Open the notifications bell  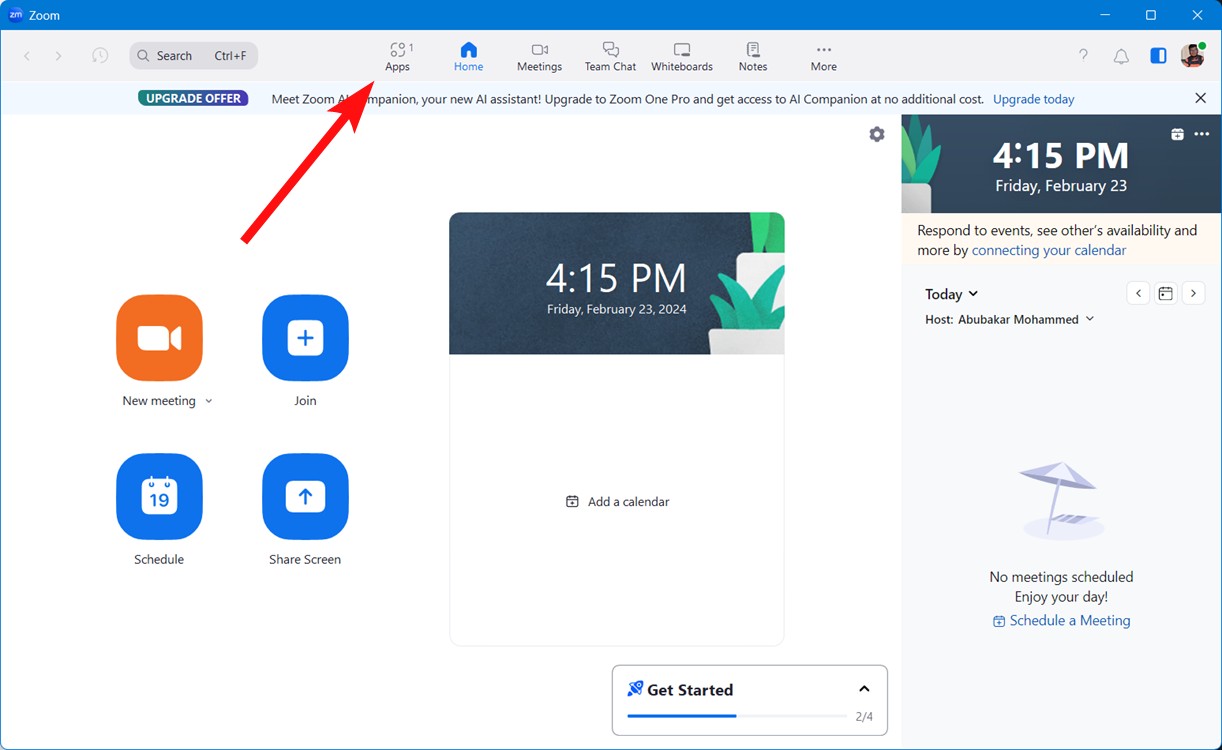click(1121, 57)
